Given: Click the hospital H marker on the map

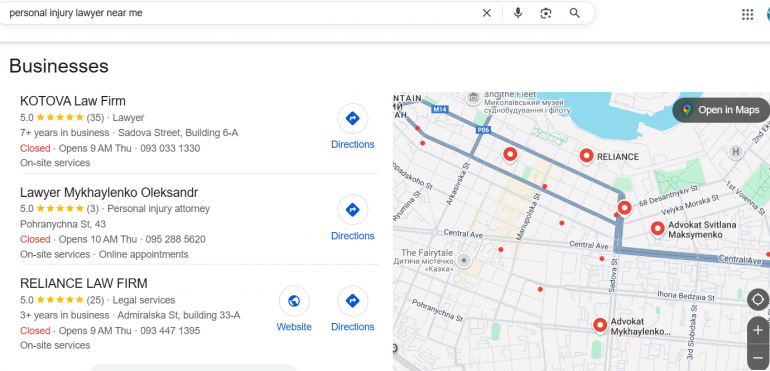Looking at the screenshot, I should click(x=735, y=151).
